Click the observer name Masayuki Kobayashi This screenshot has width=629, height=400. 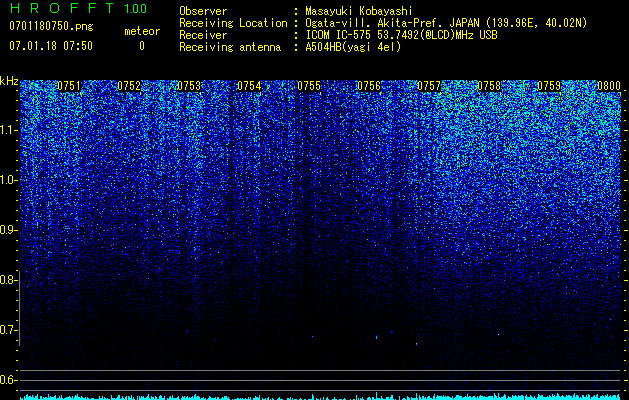click(x=359, y=11)
